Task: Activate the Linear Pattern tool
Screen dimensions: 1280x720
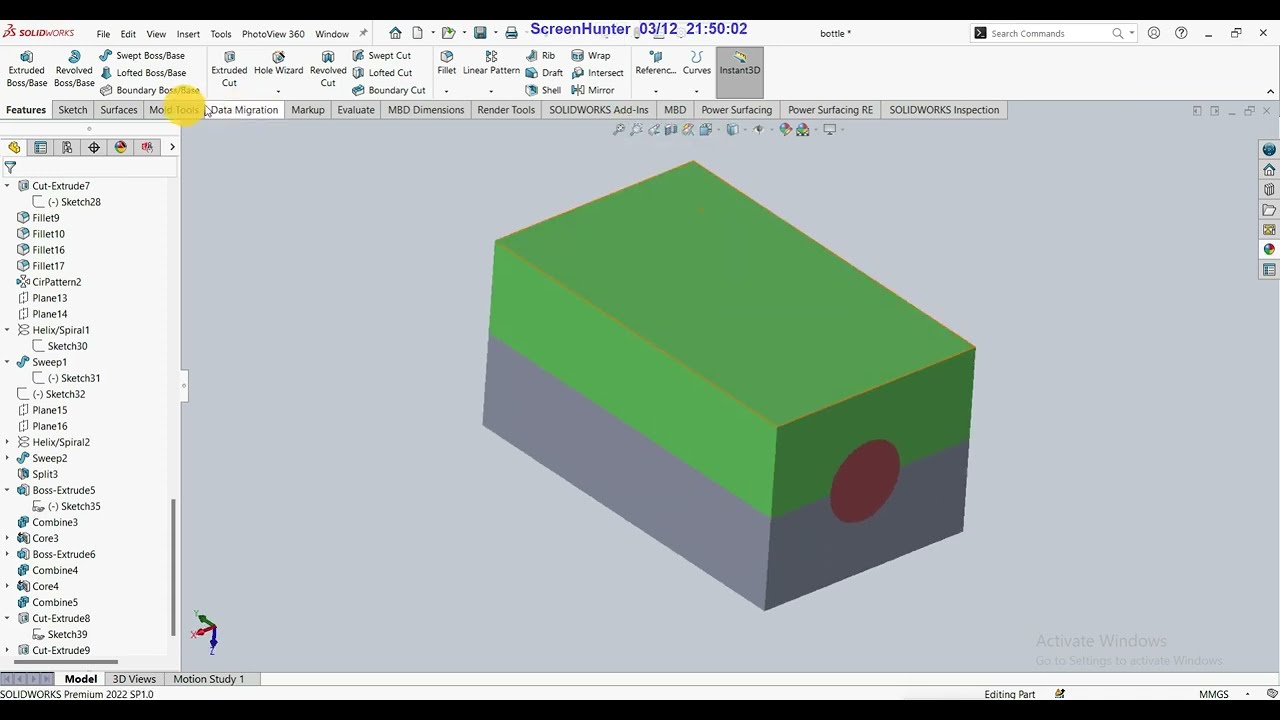Action: (491, 64)
